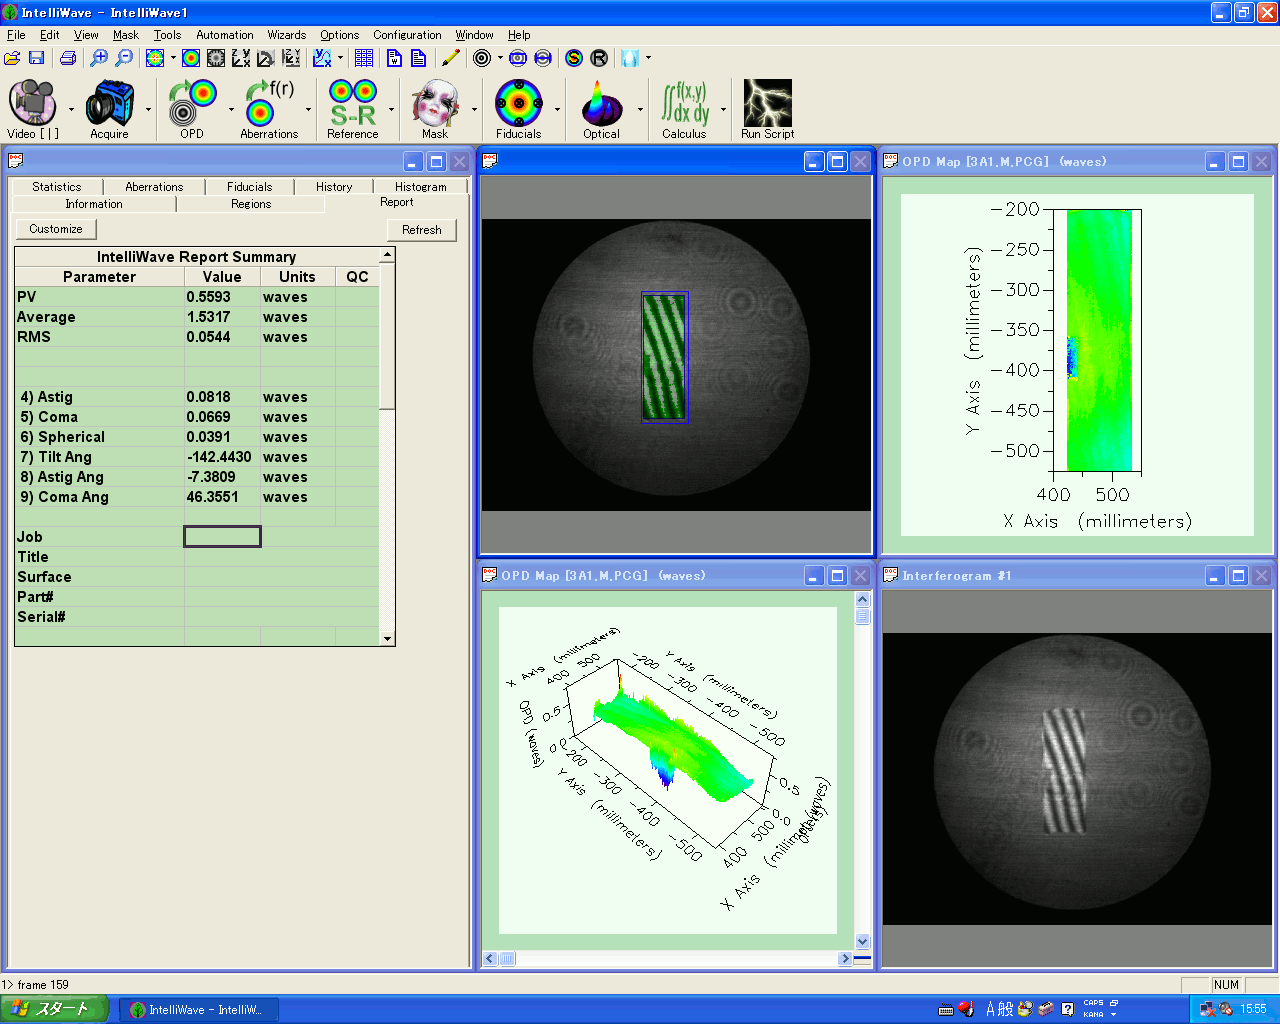Image resolution: width=1280 pixels, height=1024 pixels.
Task: Open the Tools menu
Action: click(167, 35)
